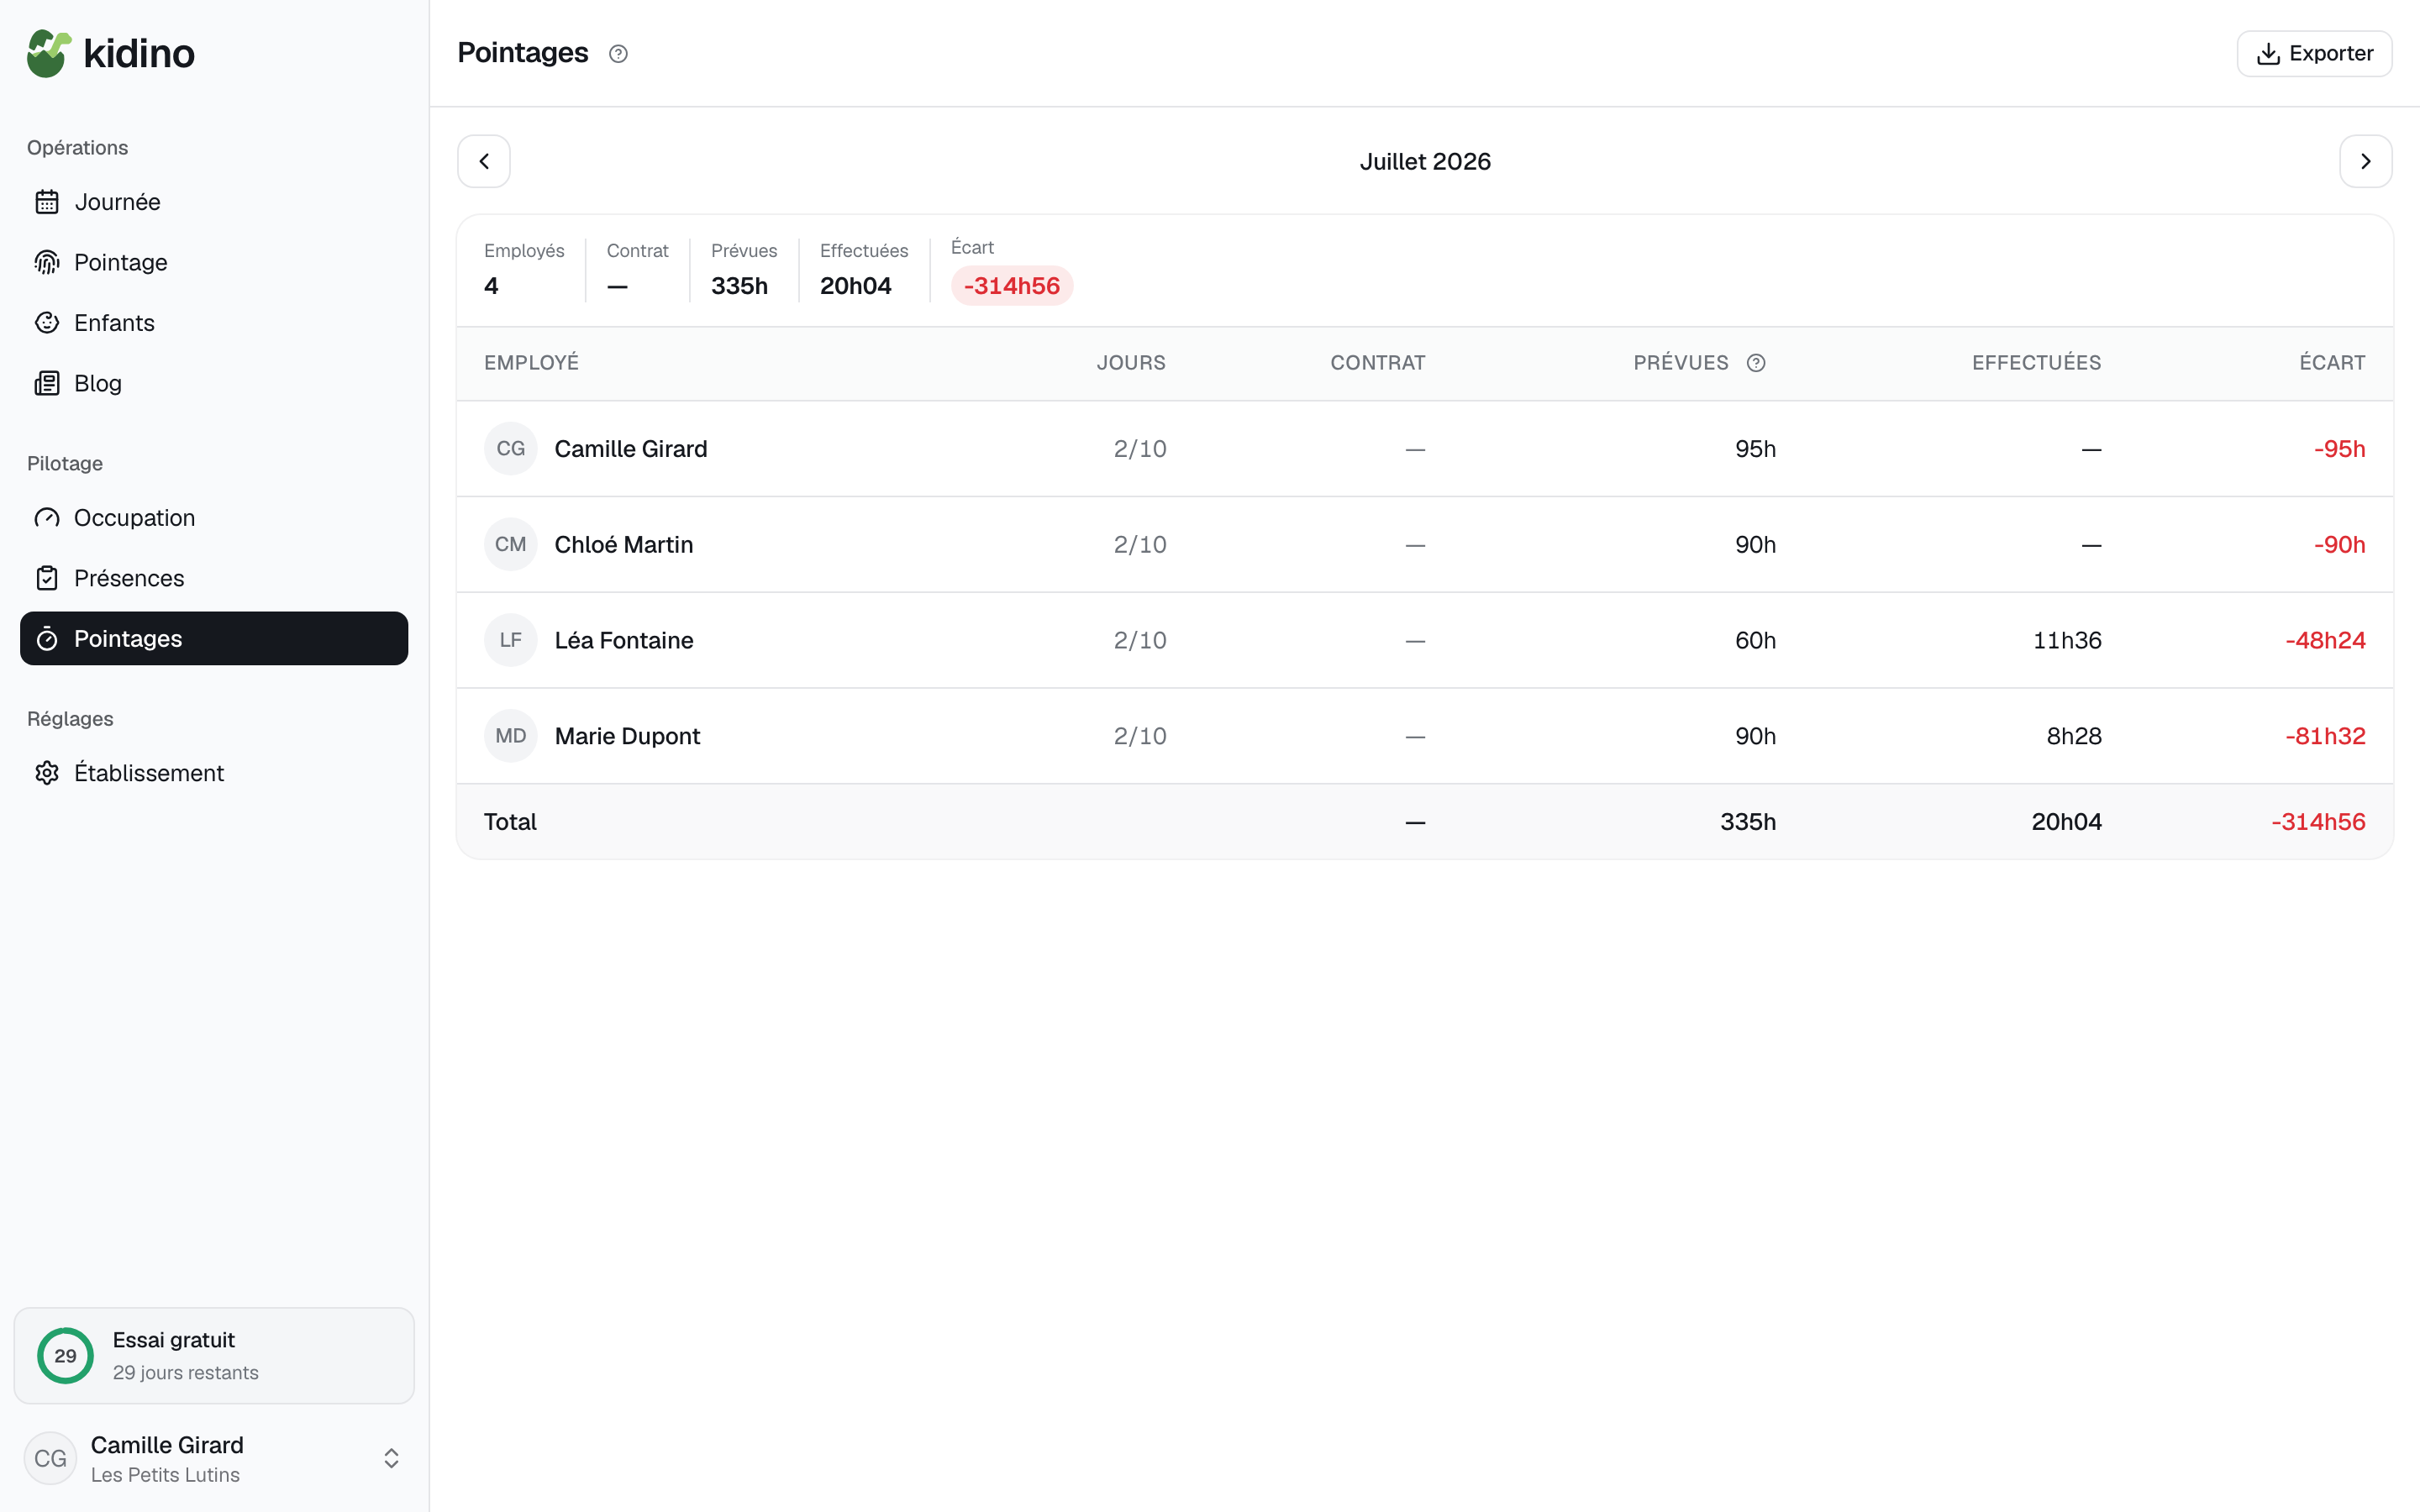Viewport: 2420px width, 1512px height.
Task: Click Camille Girard's -95h écart value
Action: [2339, 449]
